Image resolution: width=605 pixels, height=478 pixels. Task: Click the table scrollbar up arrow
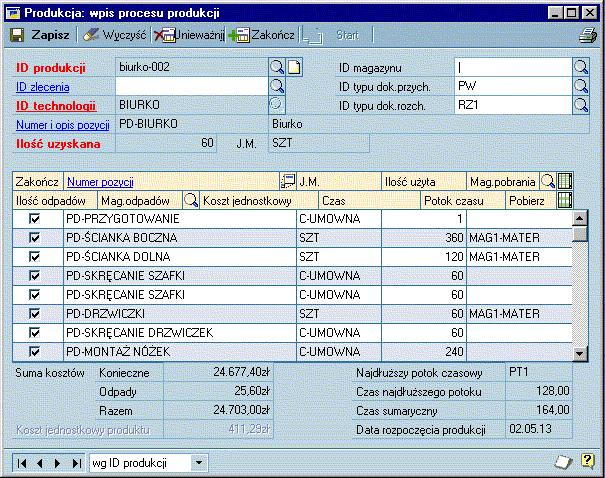click(x=580, y=218)
